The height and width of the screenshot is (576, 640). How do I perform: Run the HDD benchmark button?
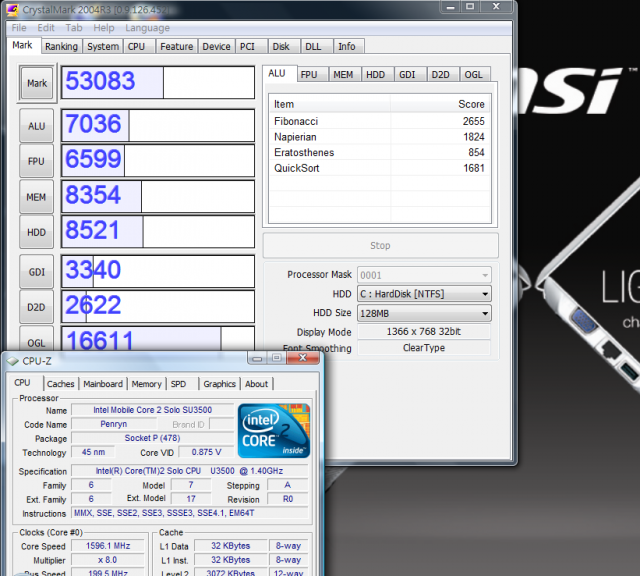pos(36,232)
